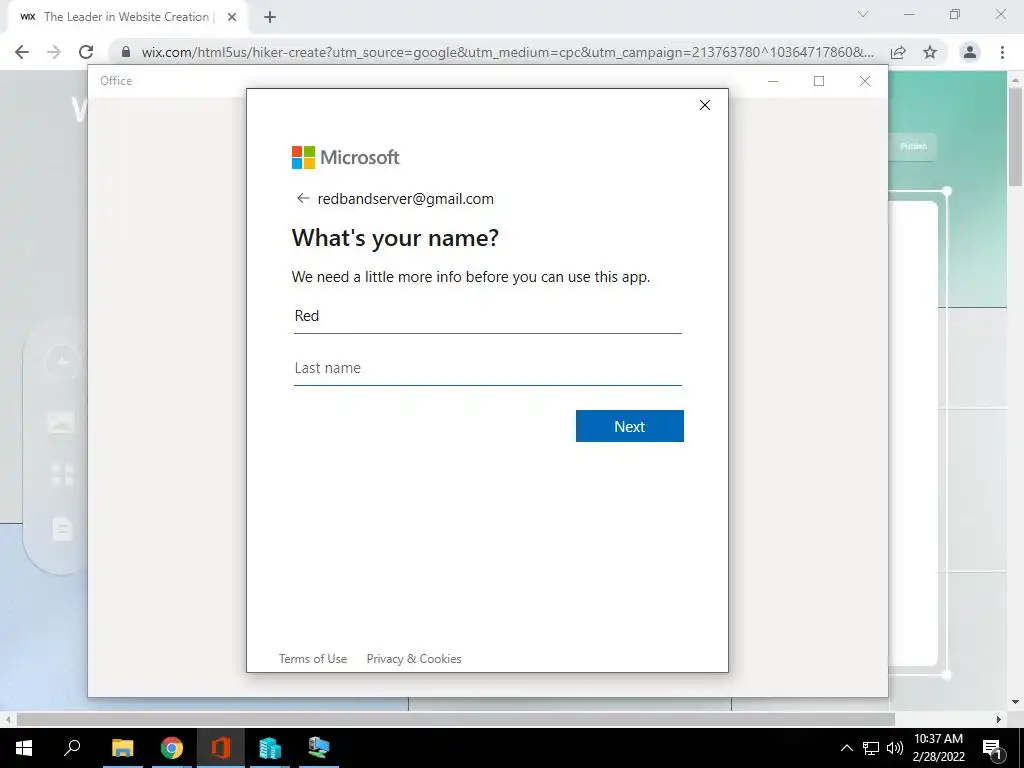Viewport: 1024px width, 768px height.
Task: Click the volume speaker tray icon
Action: 895,748
